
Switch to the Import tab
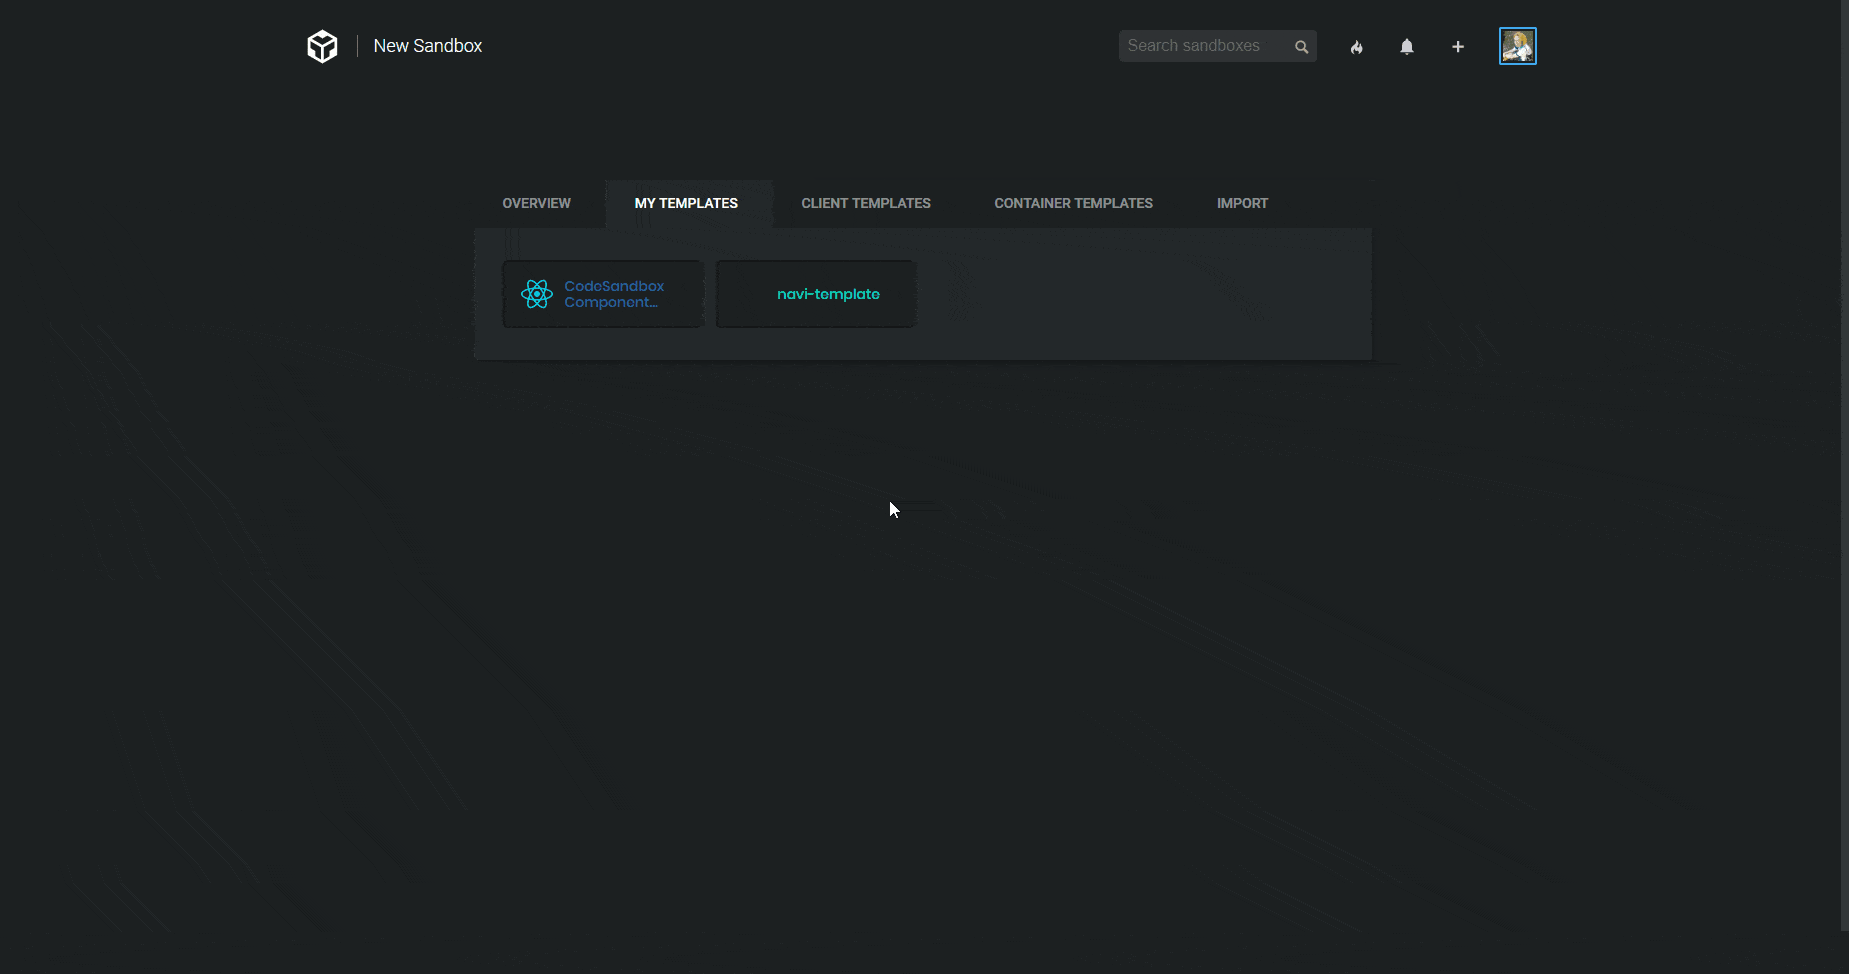(1242, 203)
